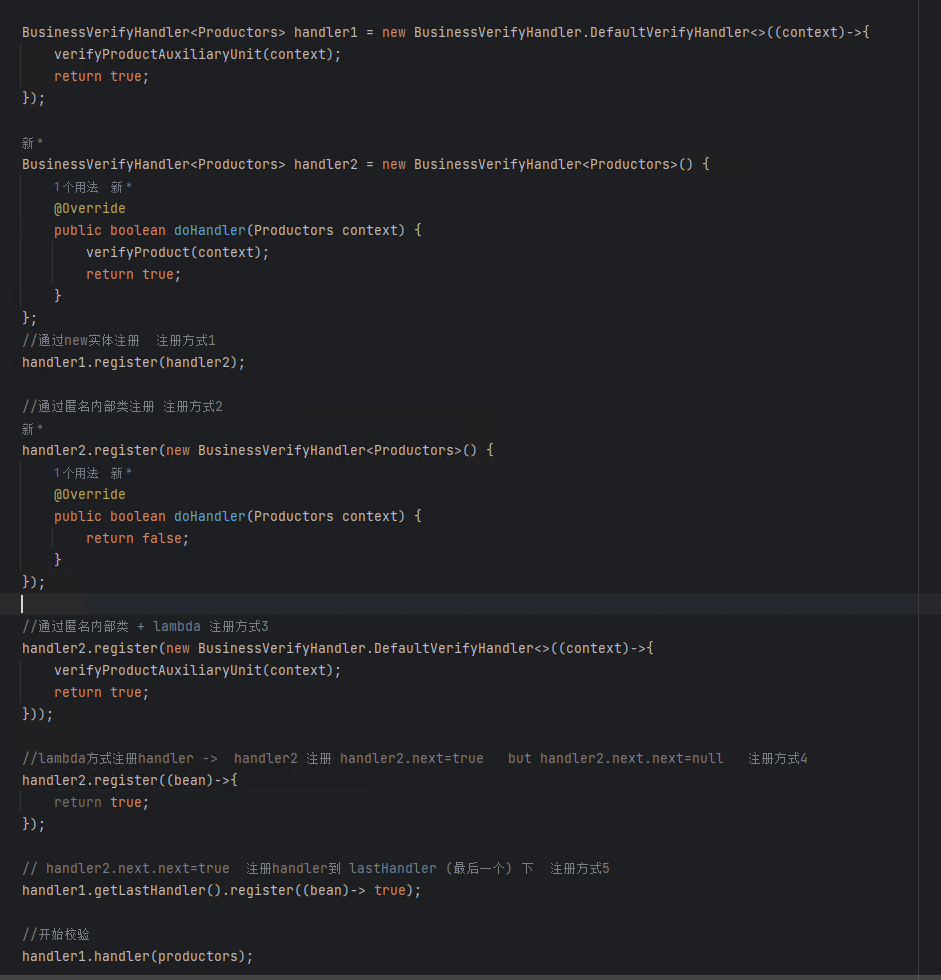Click "1个用法" hint inside handler2.register anonymous class
This screenshot has height=980, width=941.
[x=76, y=473]
